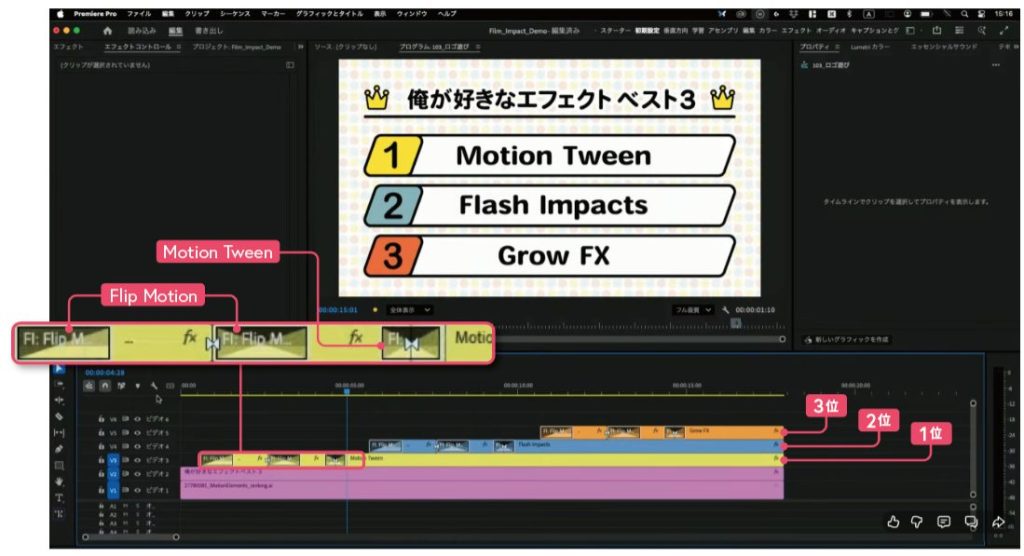Select the Pen tool in toolbar
1024x556 pixels.
pos(59,448)
